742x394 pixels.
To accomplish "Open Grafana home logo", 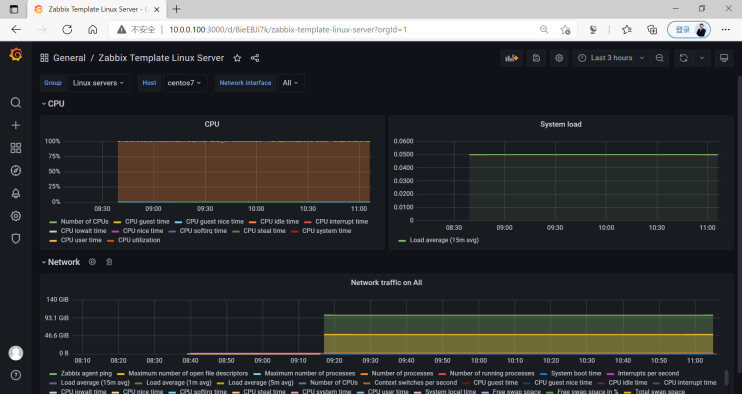I will pos(16,55).
